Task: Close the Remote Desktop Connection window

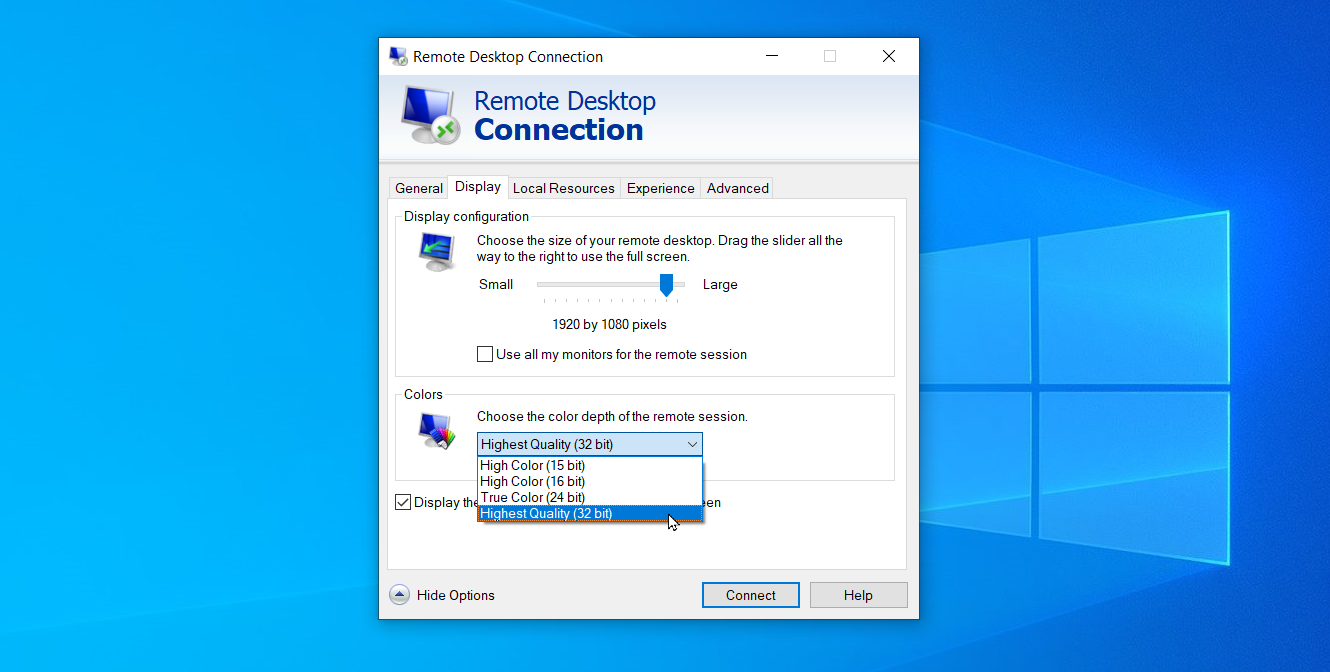Action: [x=889, y=56]
